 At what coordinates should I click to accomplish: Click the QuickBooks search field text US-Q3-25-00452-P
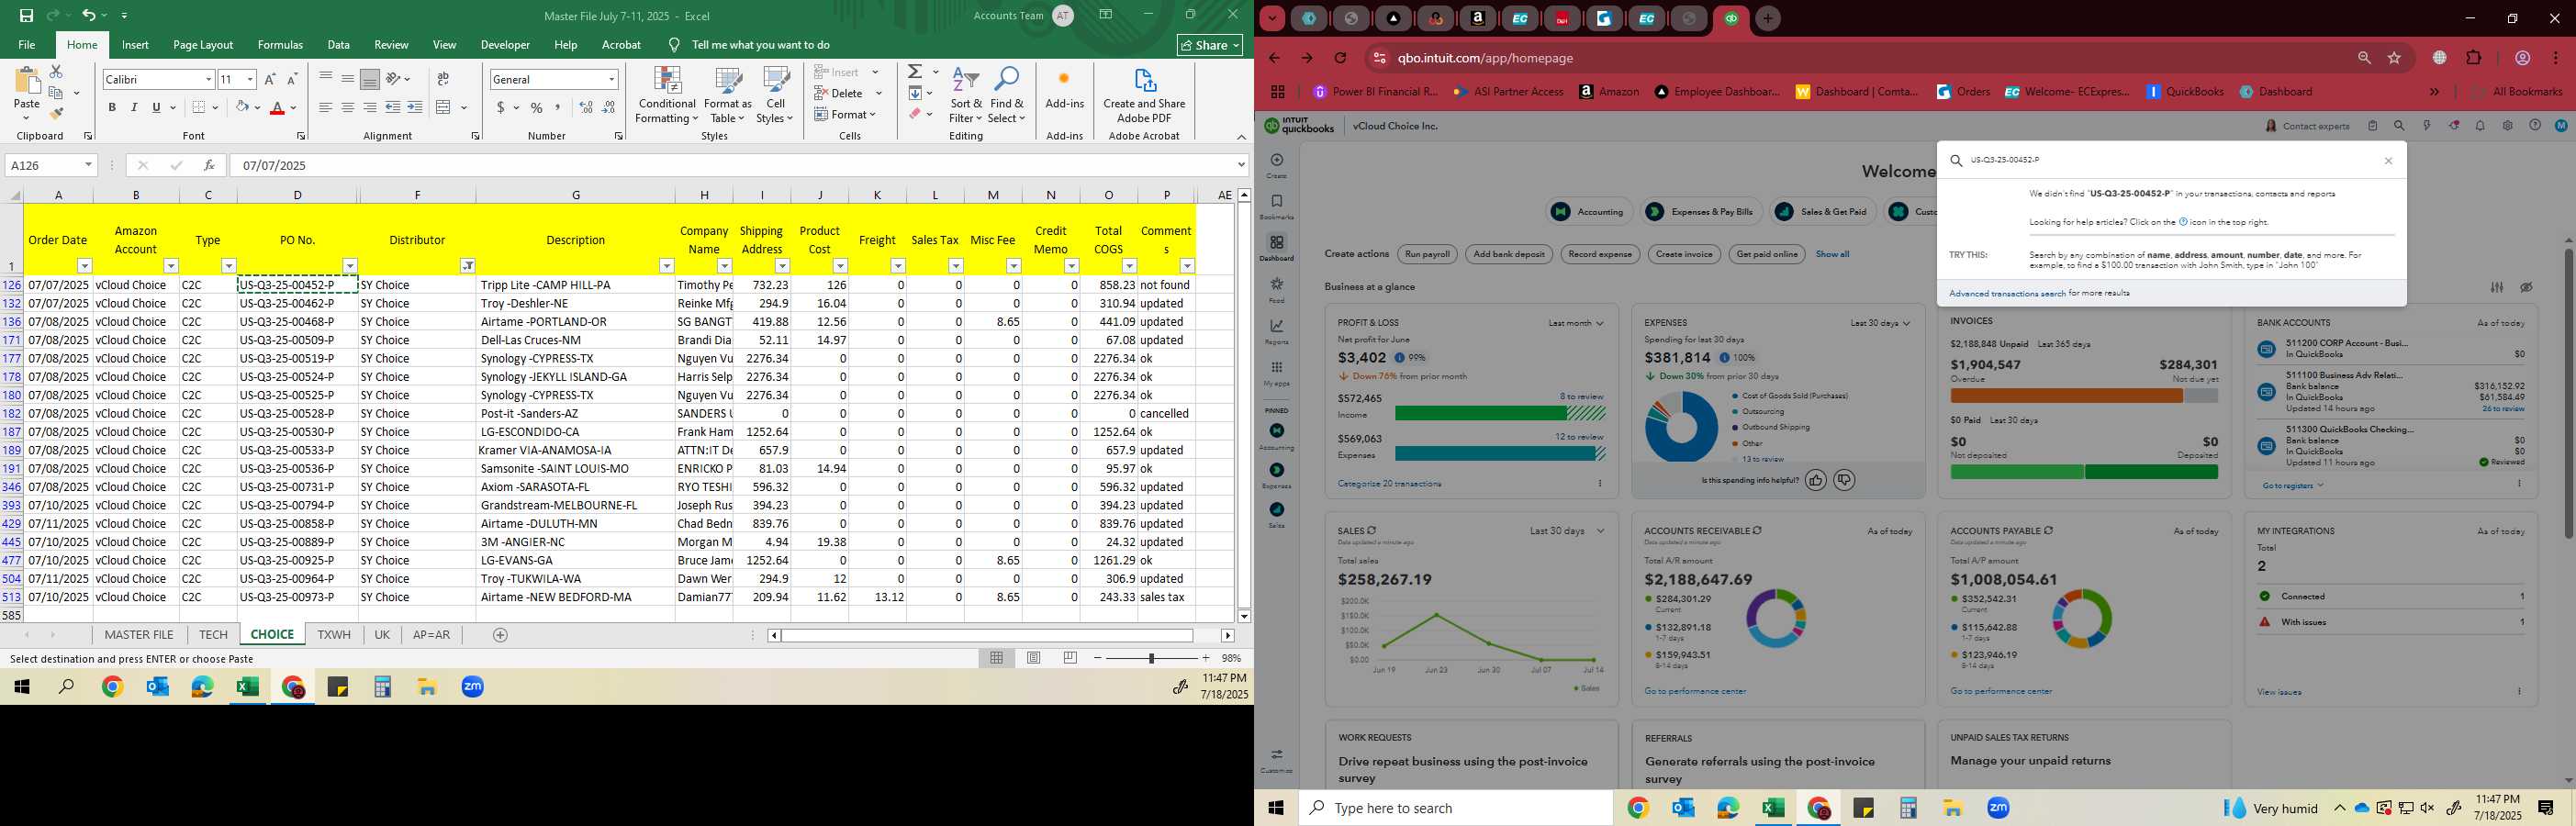(2005, 160)
